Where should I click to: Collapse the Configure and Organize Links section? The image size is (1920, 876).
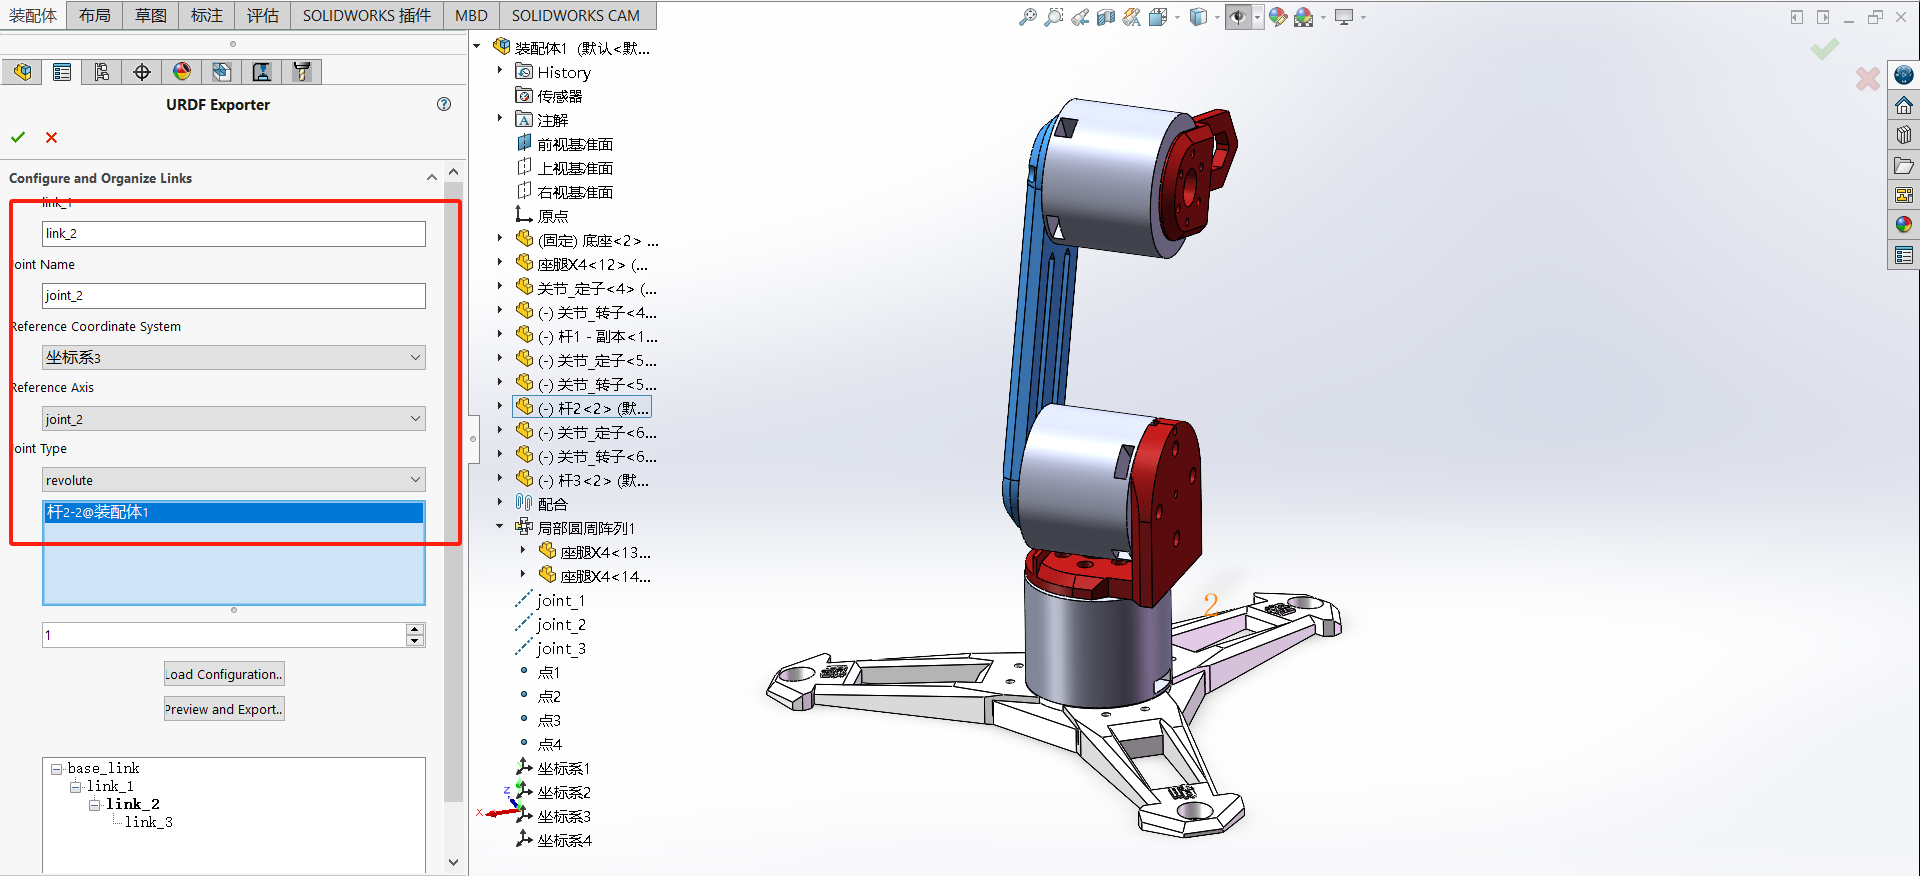point(432,177)
